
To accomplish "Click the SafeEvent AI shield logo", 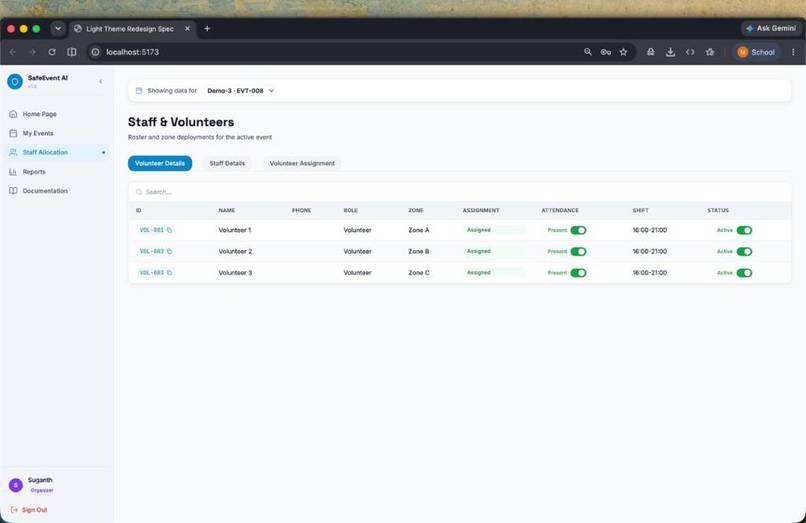I will click(15, 81).
